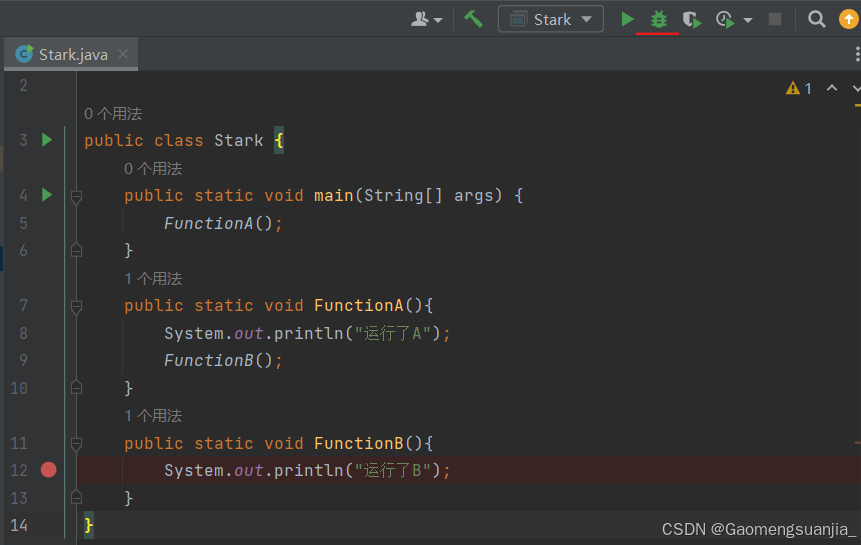Image resolution: width=861 pixels, height=545 pixels.
Task: Run Stark with coverage
Action: [x=691, y=19]
